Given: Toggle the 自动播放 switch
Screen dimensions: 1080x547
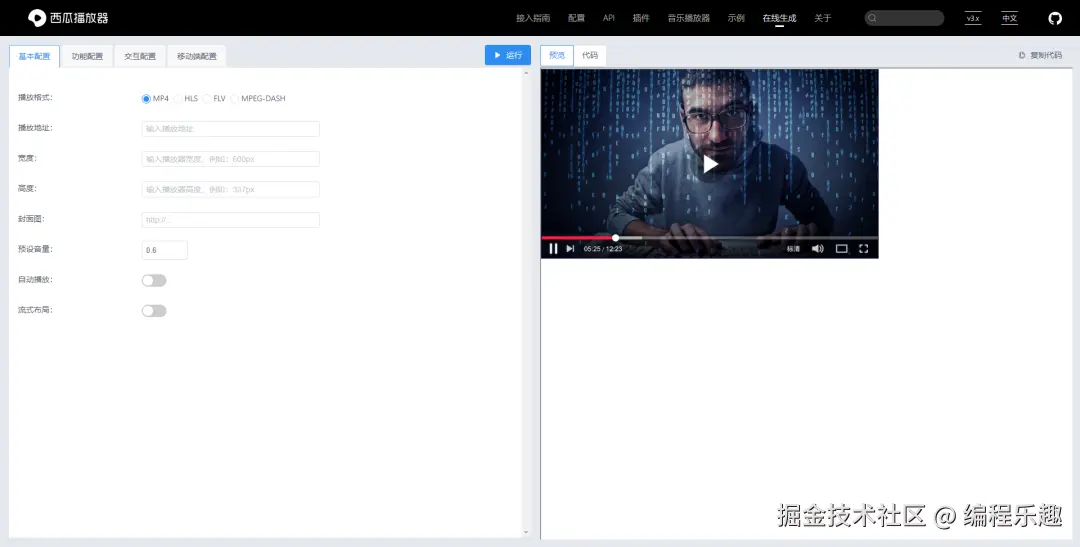Looking at the screenshot, I should tap(154, 280).
